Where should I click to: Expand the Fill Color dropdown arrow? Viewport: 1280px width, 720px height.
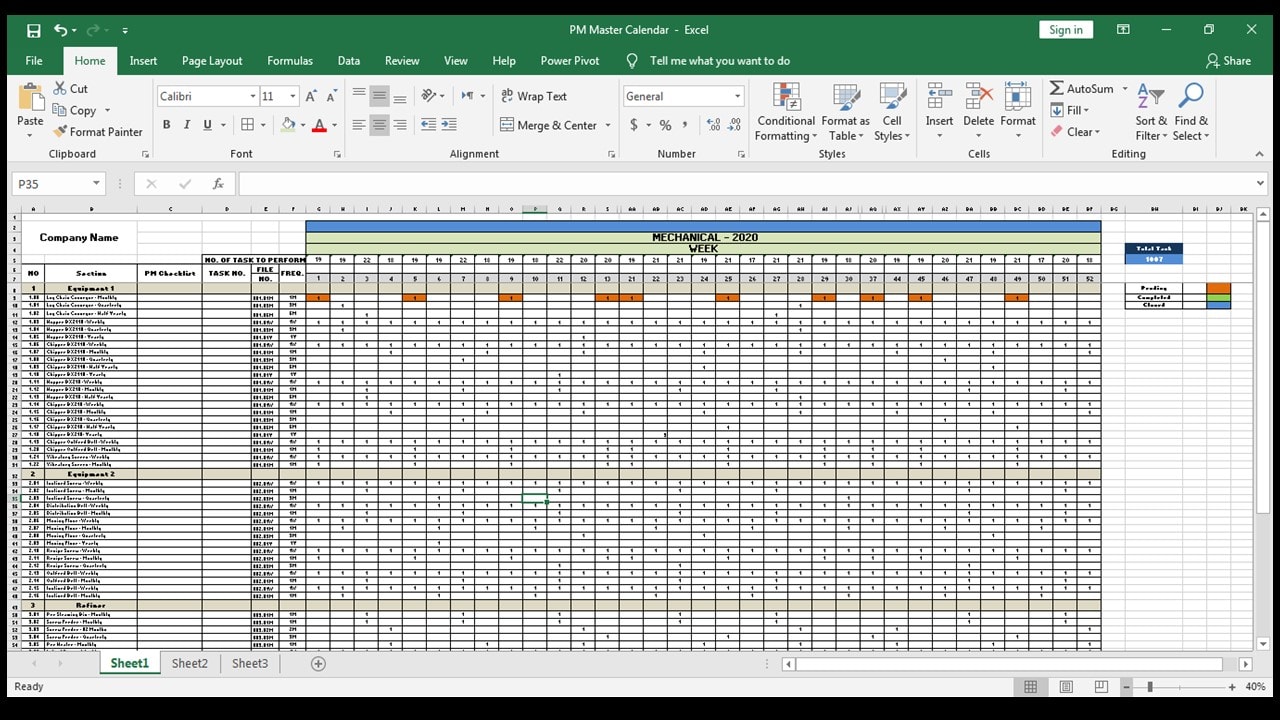[301, 124]
